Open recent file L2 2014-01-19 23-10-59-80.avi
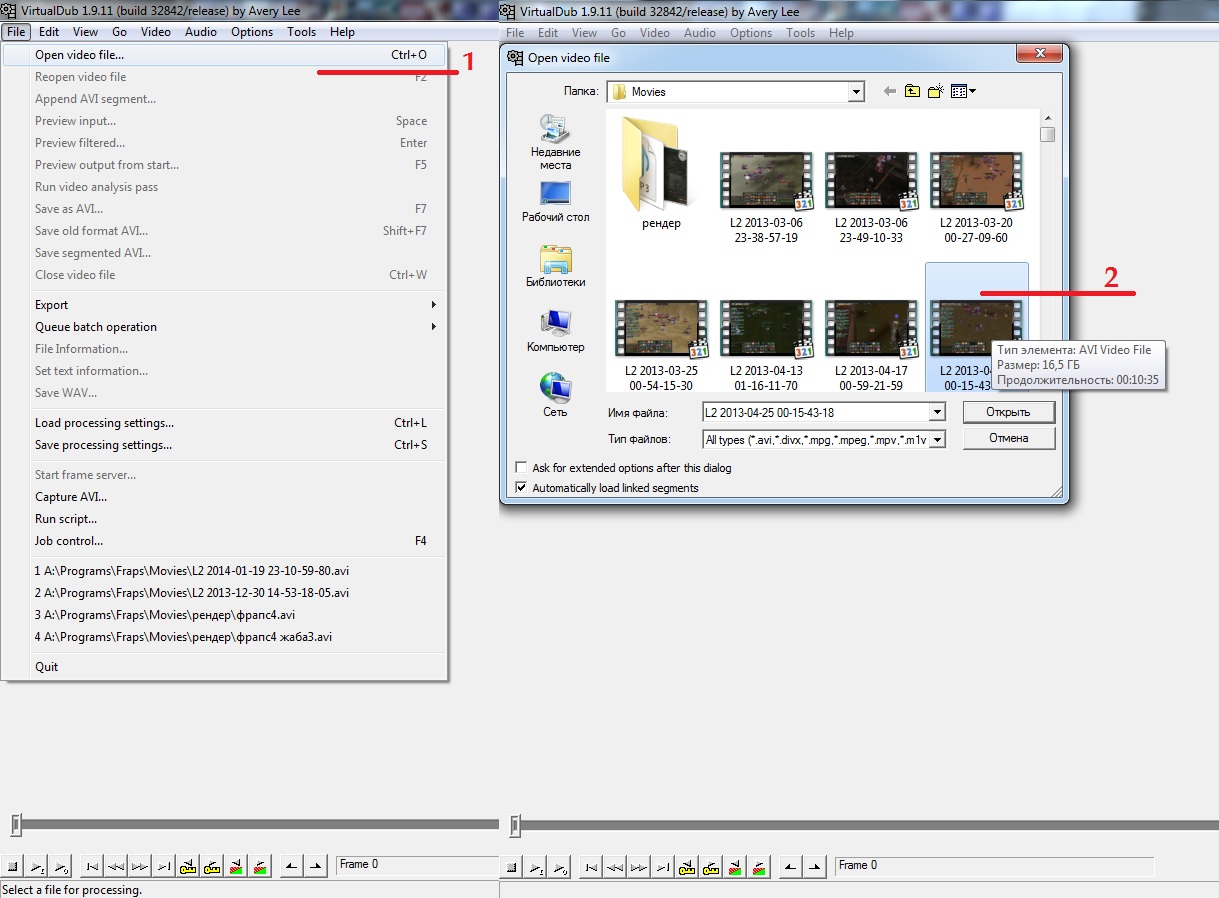This screenshot has height=898, width=1219. point(224,571)
